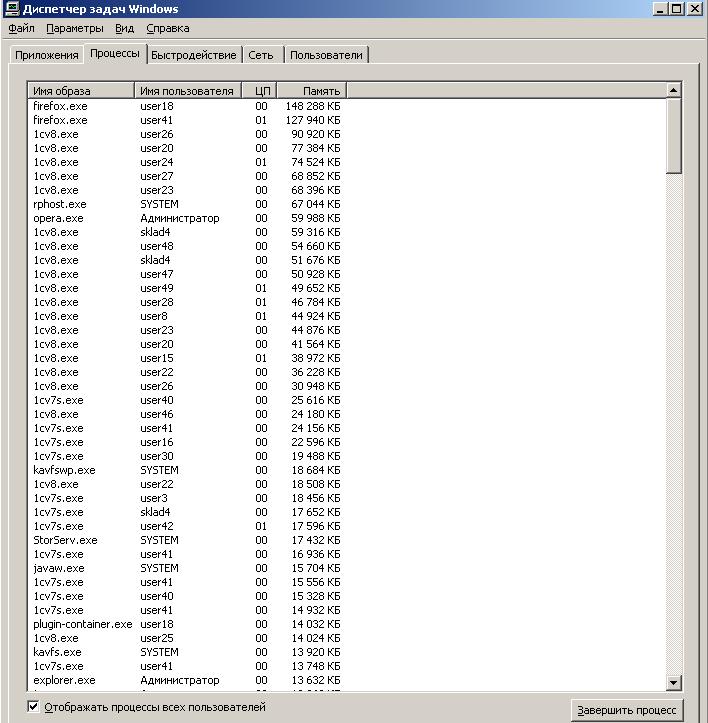Sort by ЦП column header
Screen dimensions: 708x723
click(x=259, y=91)
